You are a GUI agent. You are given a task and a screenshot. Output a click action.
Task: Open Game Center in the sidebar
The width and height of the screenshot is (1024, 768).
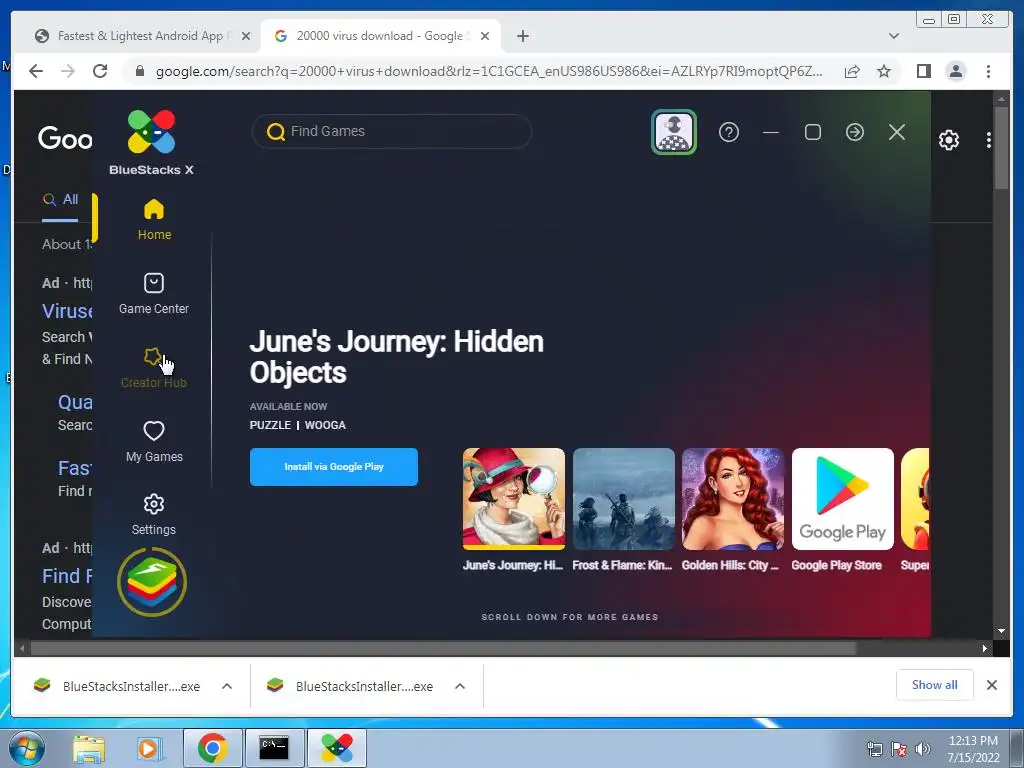[x=154, y=294]
